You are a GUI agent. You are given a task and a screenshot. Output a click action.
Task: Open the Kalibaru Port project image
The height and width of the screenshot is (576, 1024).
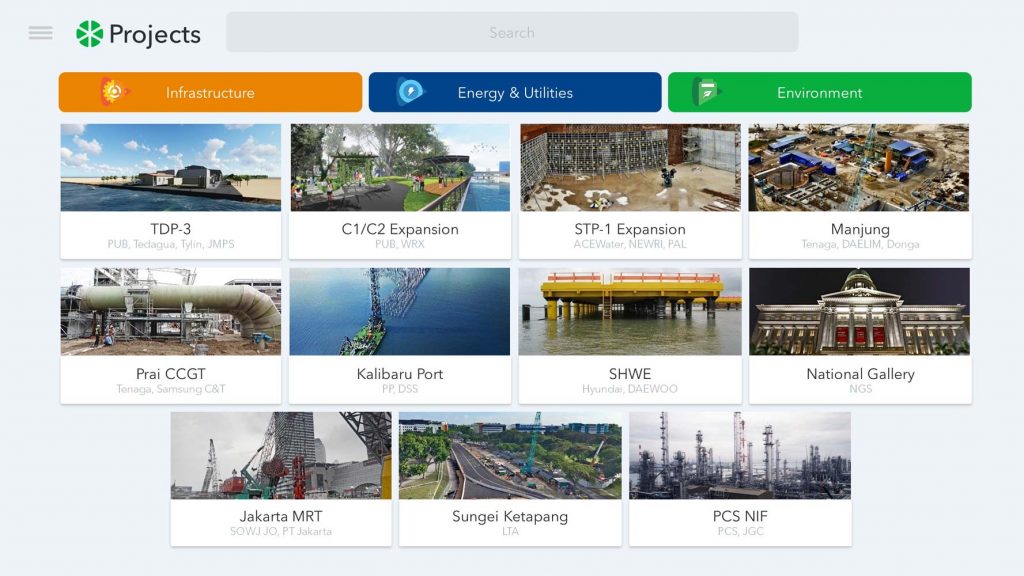coord(400,312)
